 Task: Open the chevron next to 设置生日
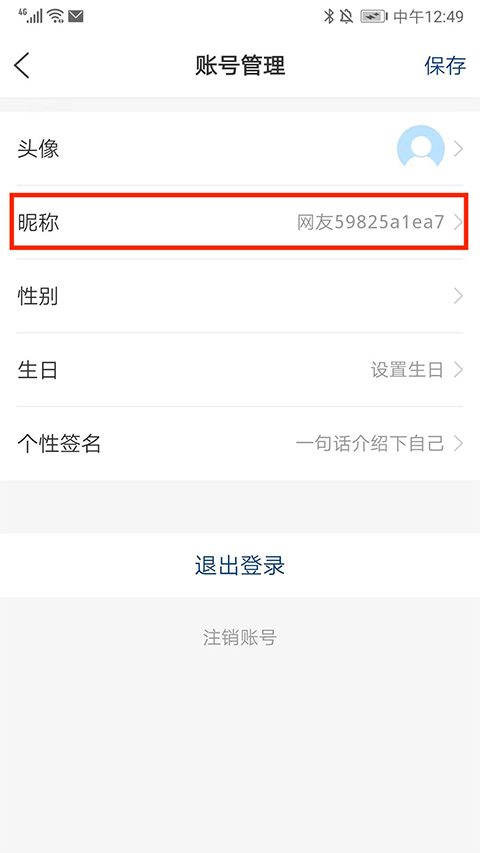(458, 370)
